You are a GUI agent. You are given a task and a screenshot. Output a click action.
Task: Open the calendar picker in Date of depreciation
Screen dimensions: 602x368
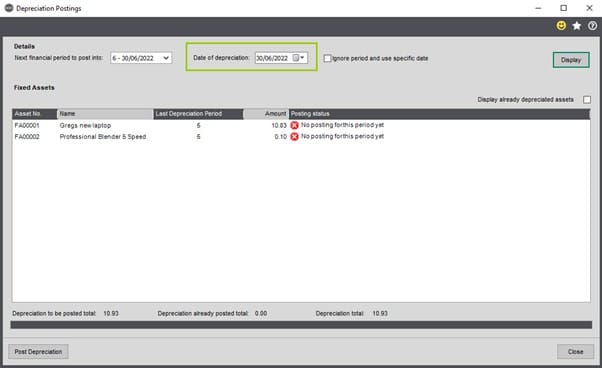(x=298, y=58)
